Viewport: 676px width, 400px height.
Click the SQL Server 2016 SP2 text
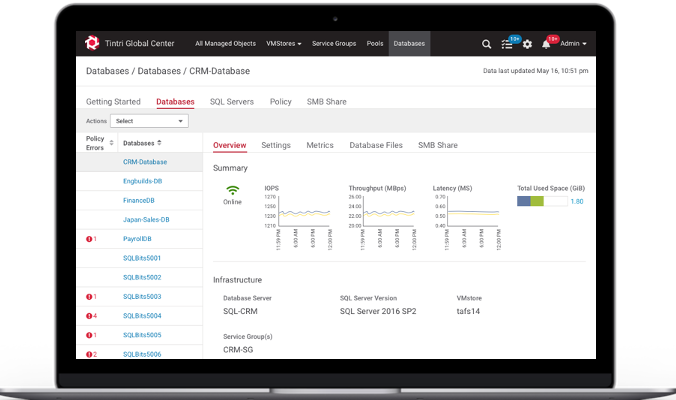click(378, 311)
